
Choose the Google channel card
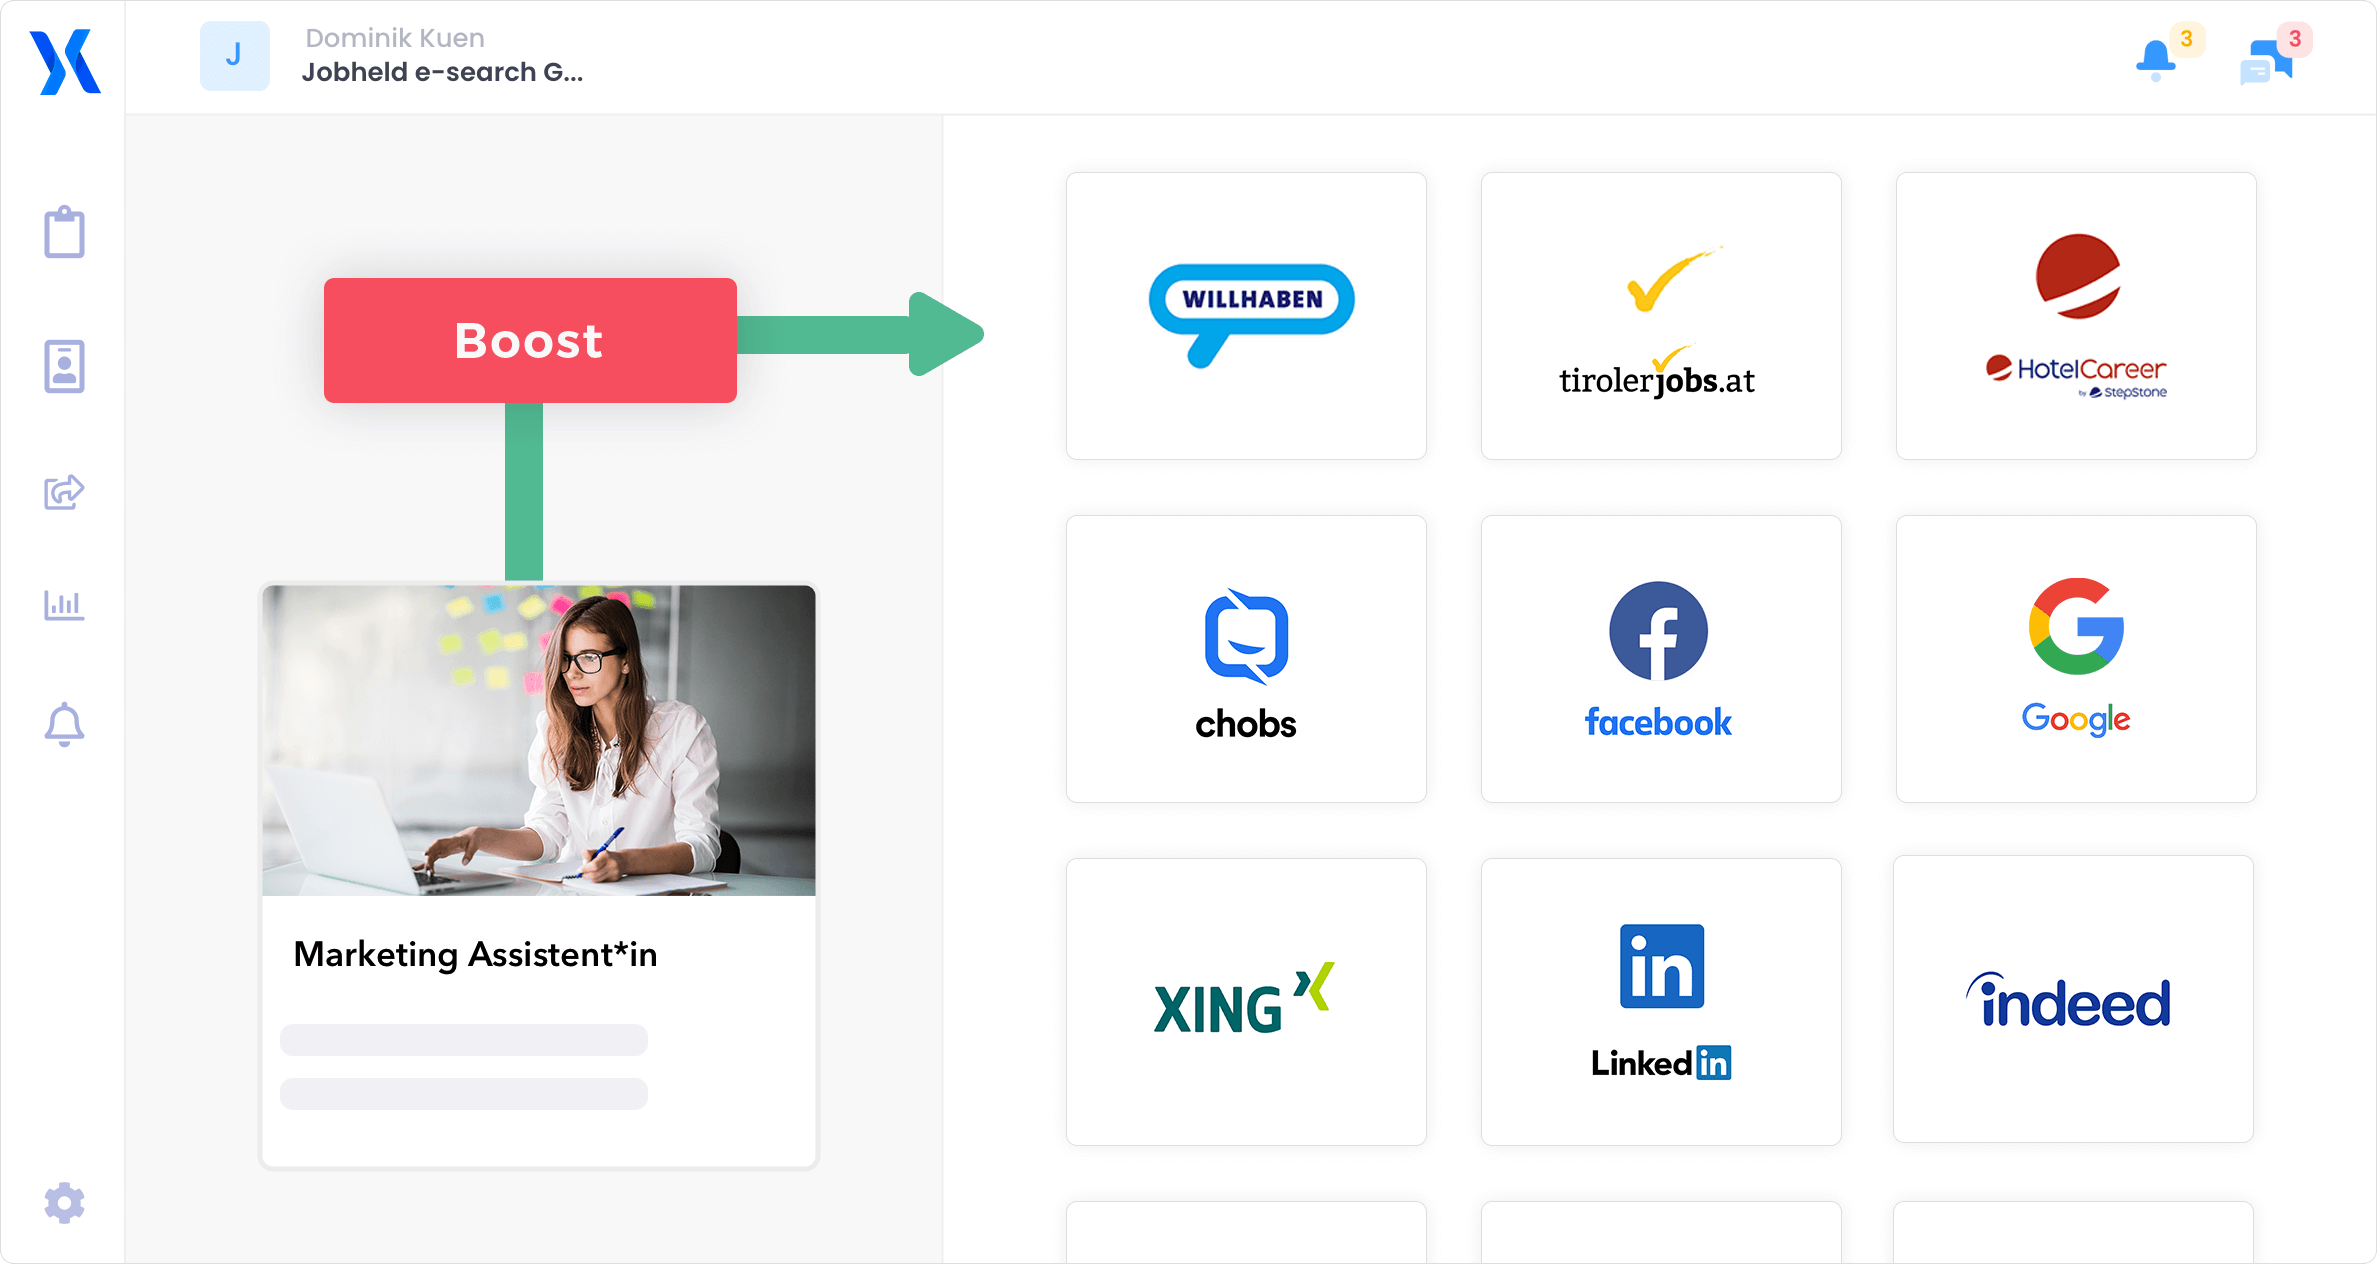point(2075,659)
